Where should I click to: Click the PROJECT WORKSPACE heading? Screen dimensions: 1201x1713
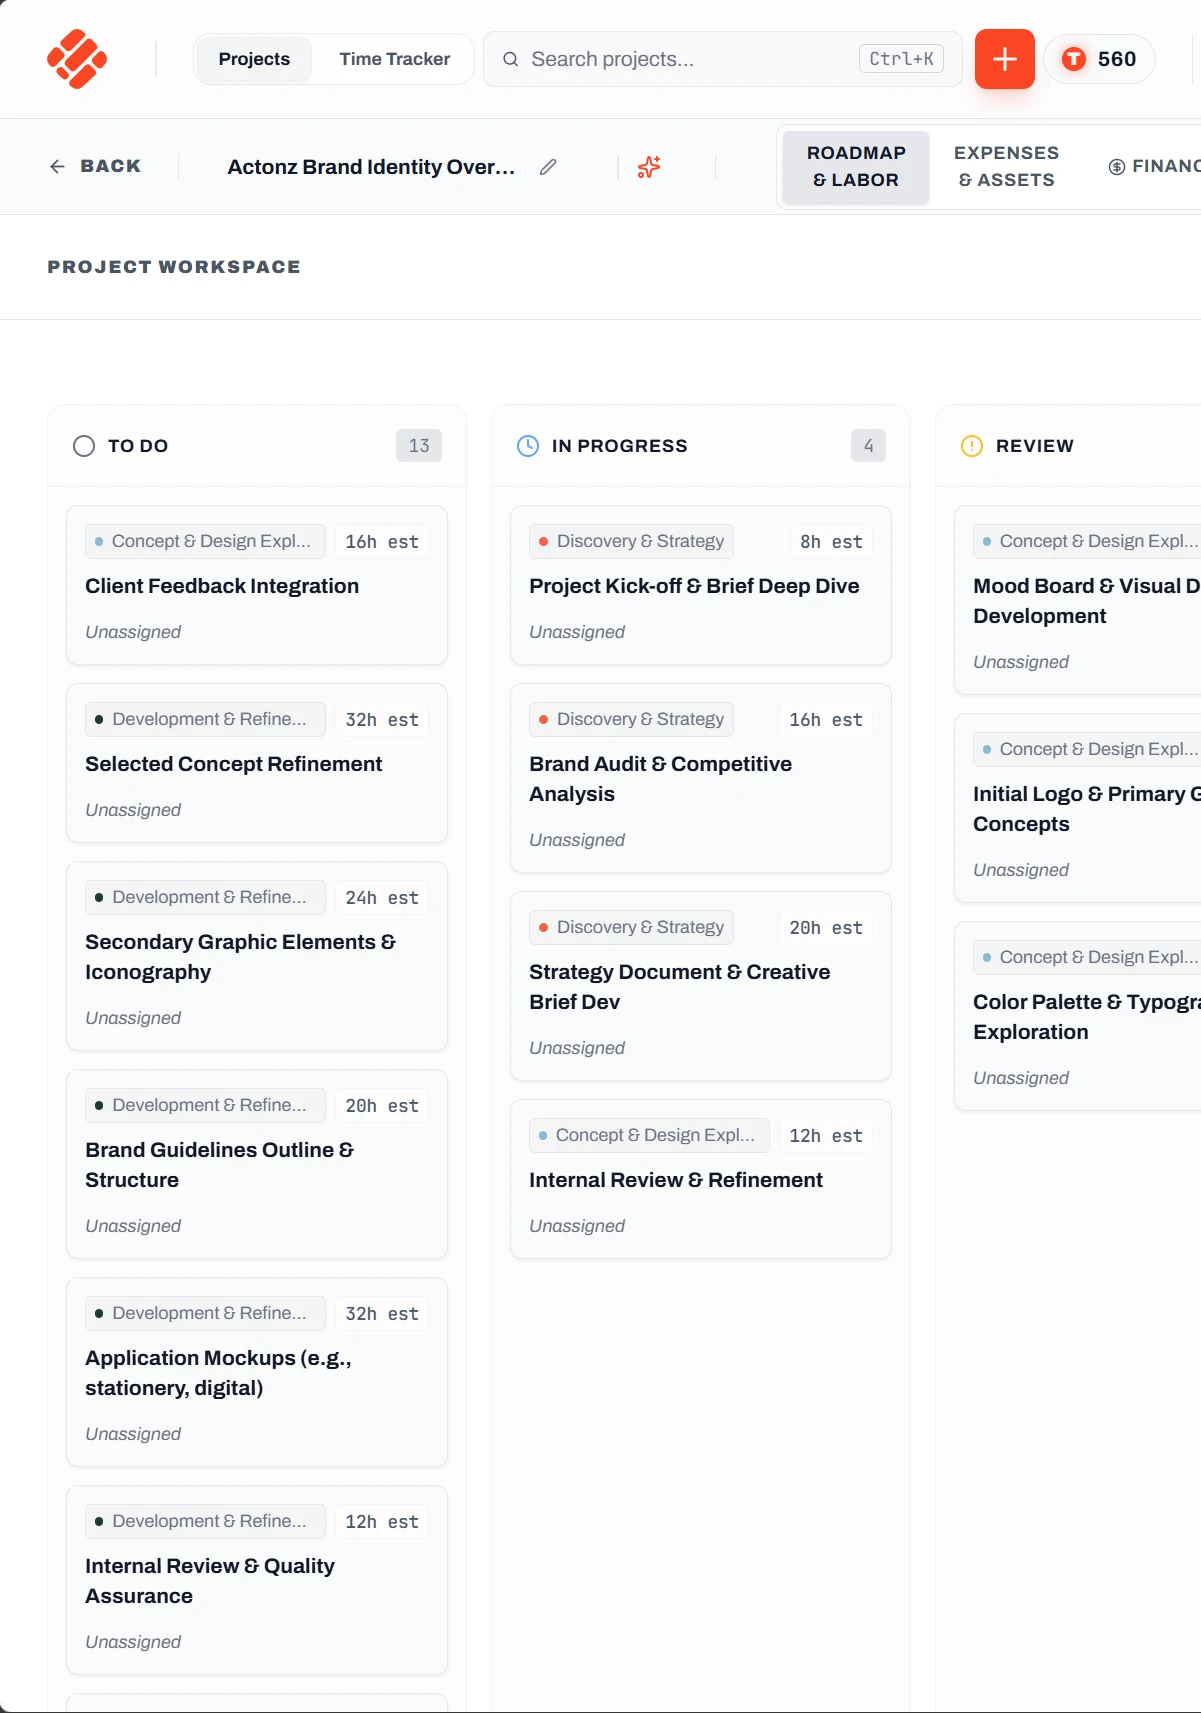click(x=174, y=267)
